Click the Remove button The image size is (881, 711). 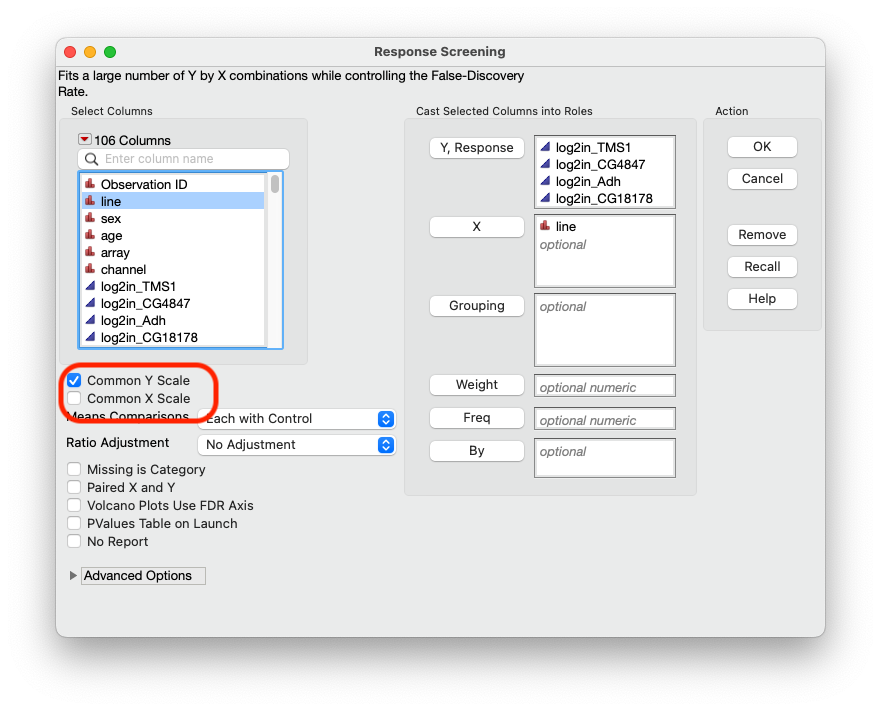762,234
